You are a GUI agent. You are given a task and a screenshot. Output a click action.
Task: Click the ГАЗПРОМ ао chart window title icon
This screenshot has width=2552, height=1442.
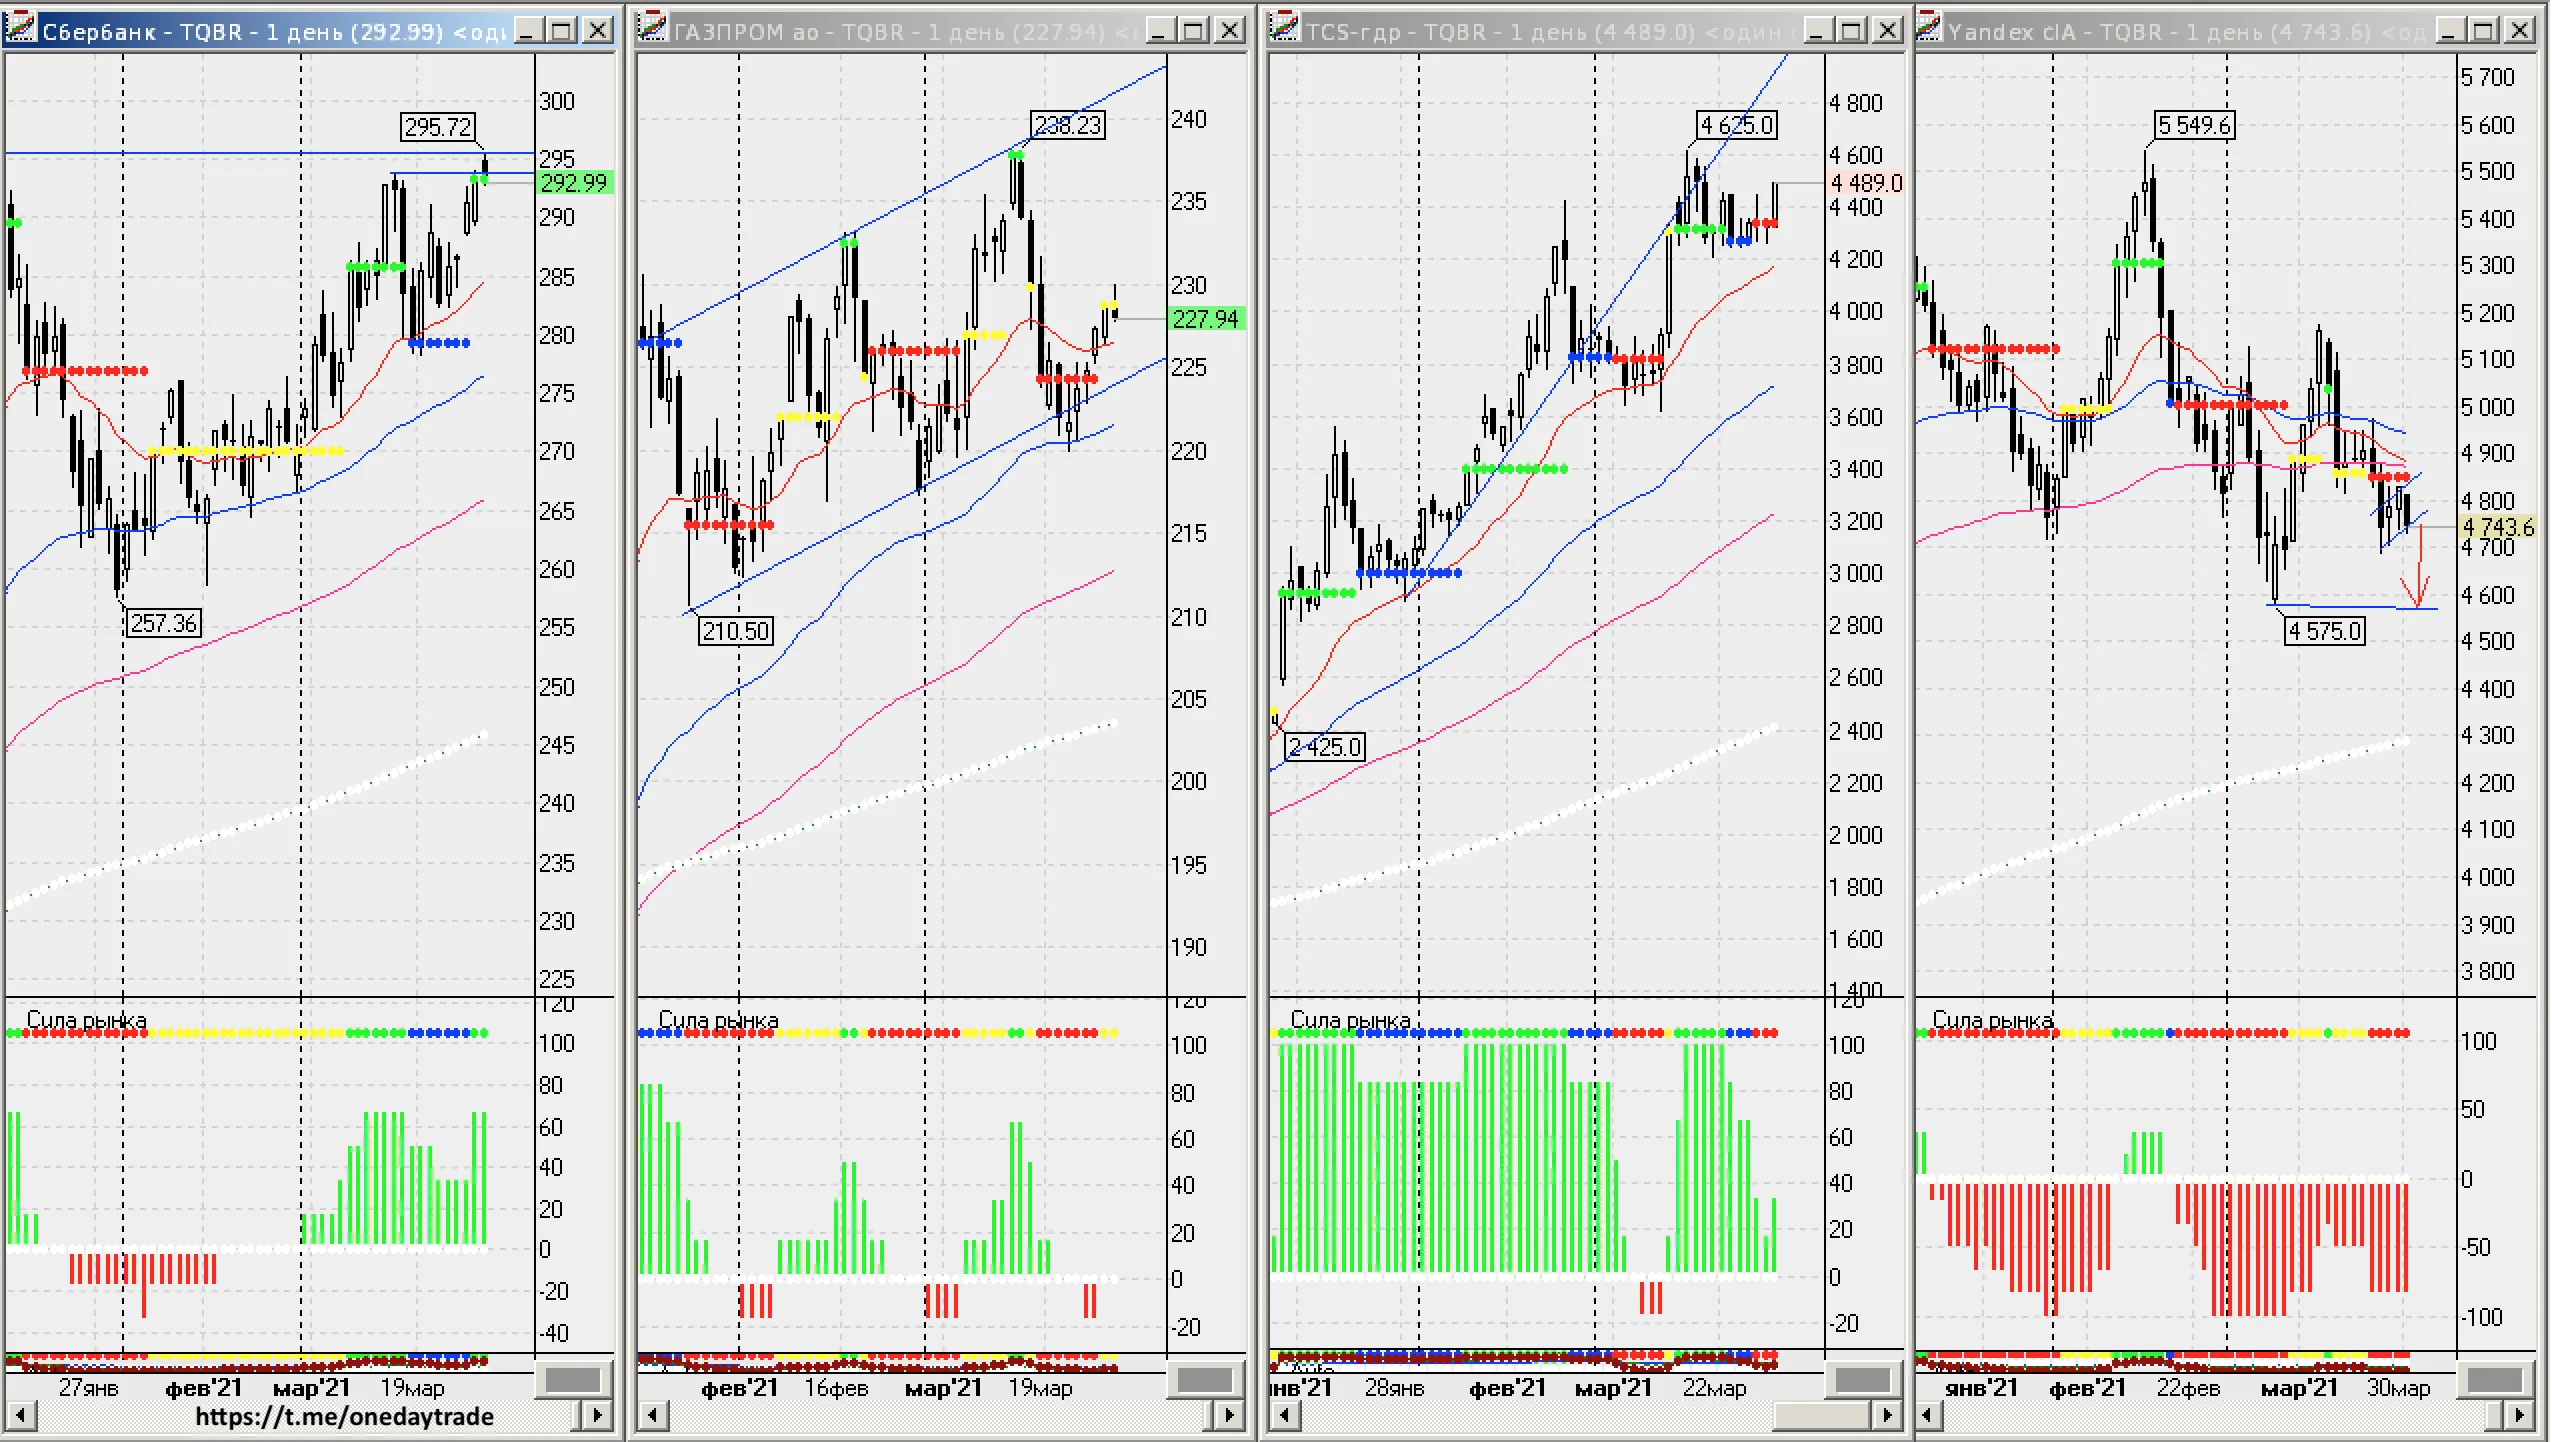click(x=653, y=29)
